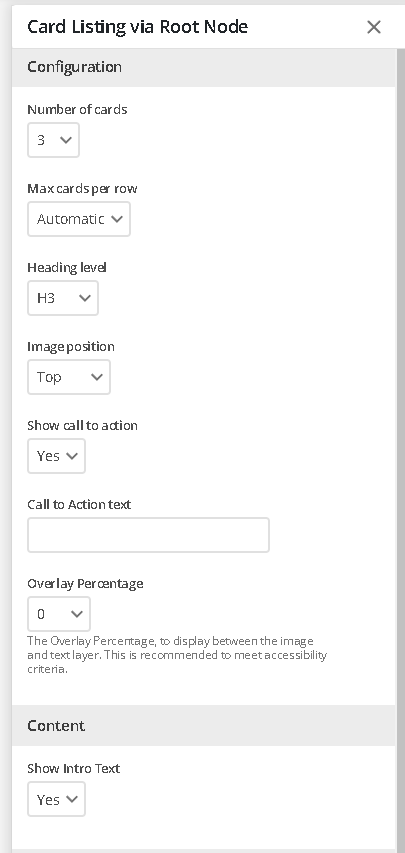Image resolution: width=405 pixels, height=853 pixels.
Task: Click the Number of cards label
Action: [x=77, y=109]
